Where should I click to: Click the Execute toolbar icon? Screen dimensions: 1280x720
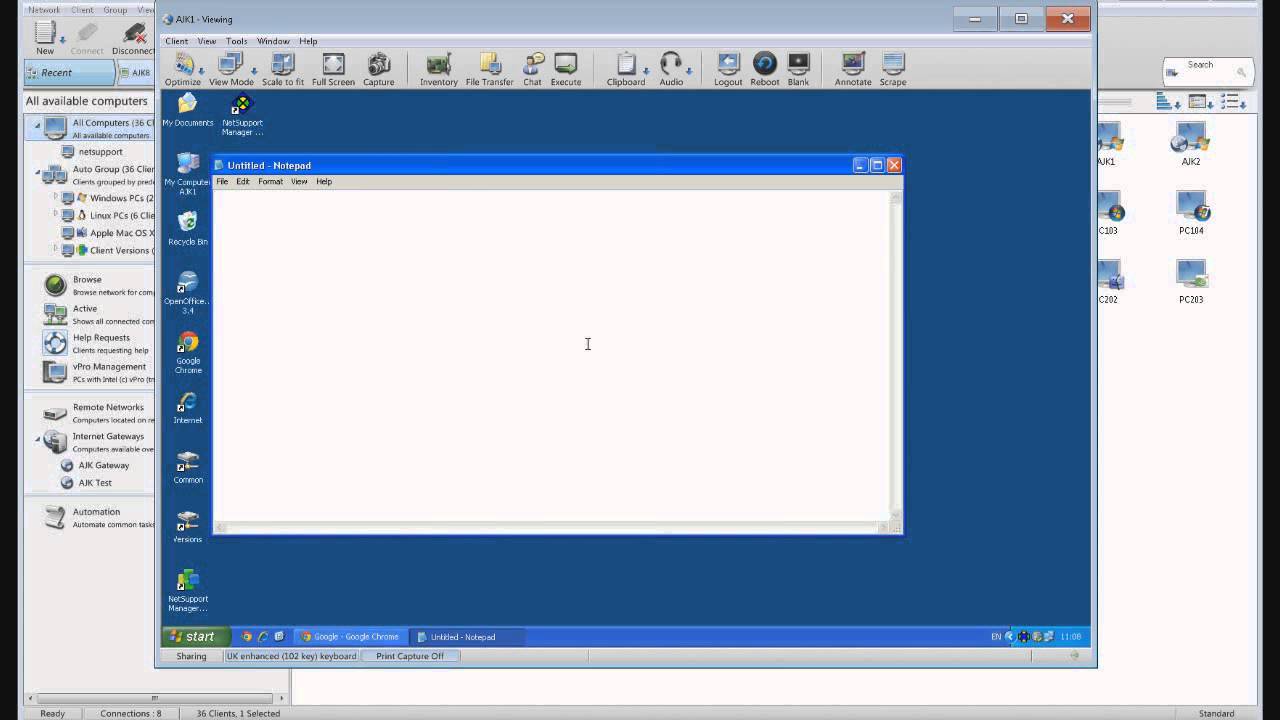point(565,68)
